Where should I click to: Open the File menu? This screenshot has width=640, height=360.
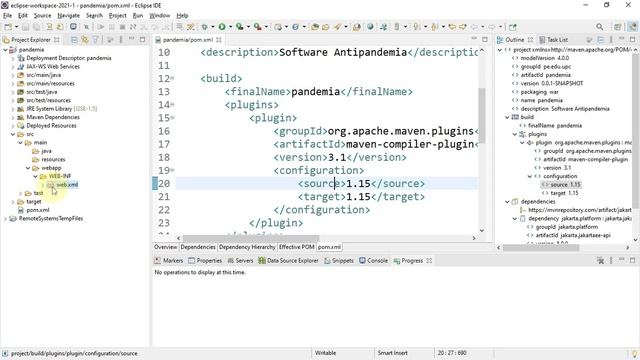click(x=7, y=16)
